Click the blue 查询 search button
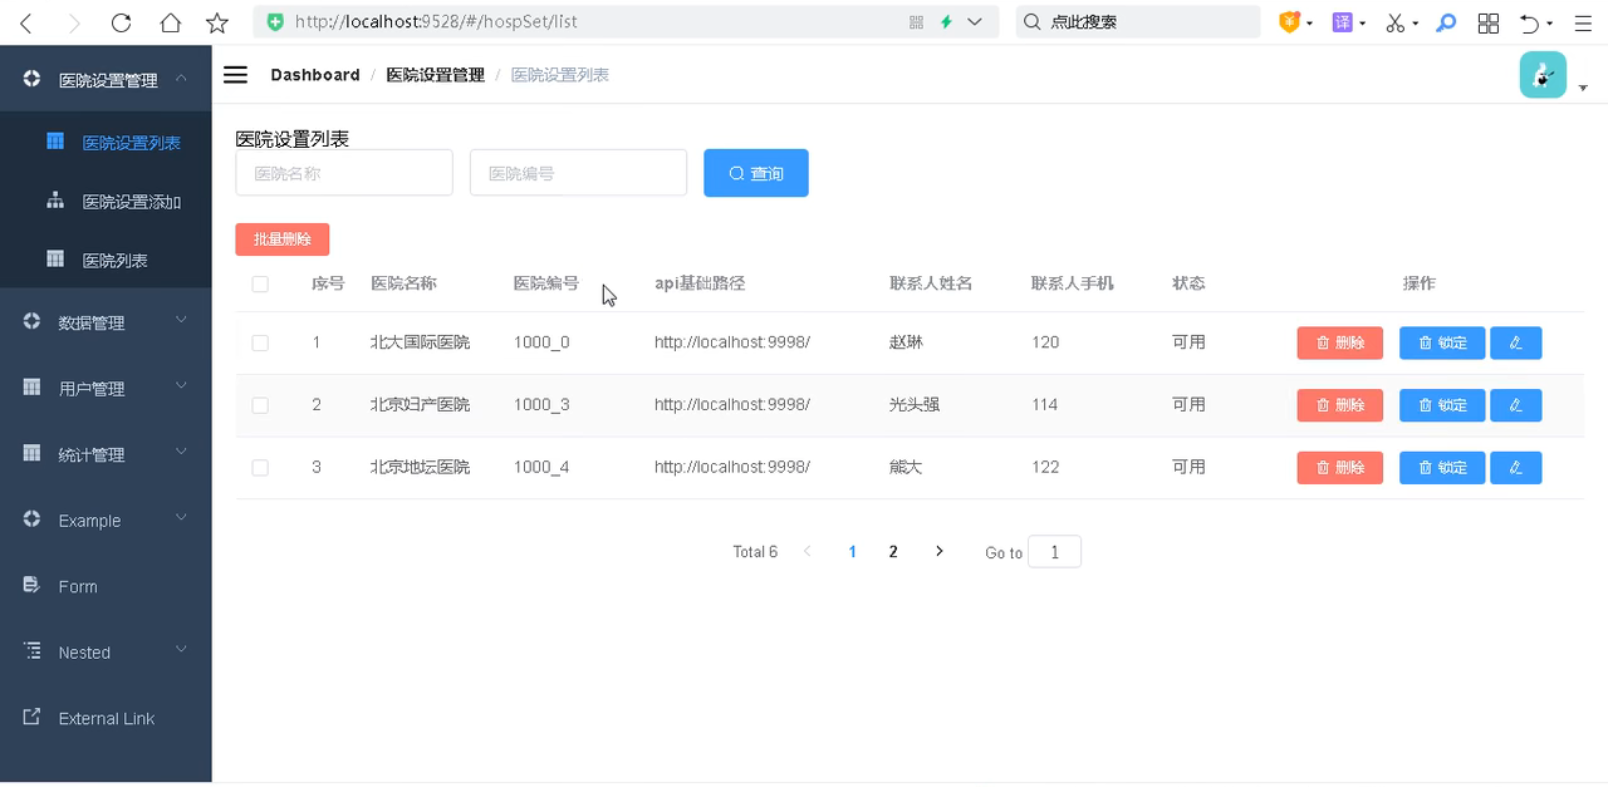 click(756, 173)
